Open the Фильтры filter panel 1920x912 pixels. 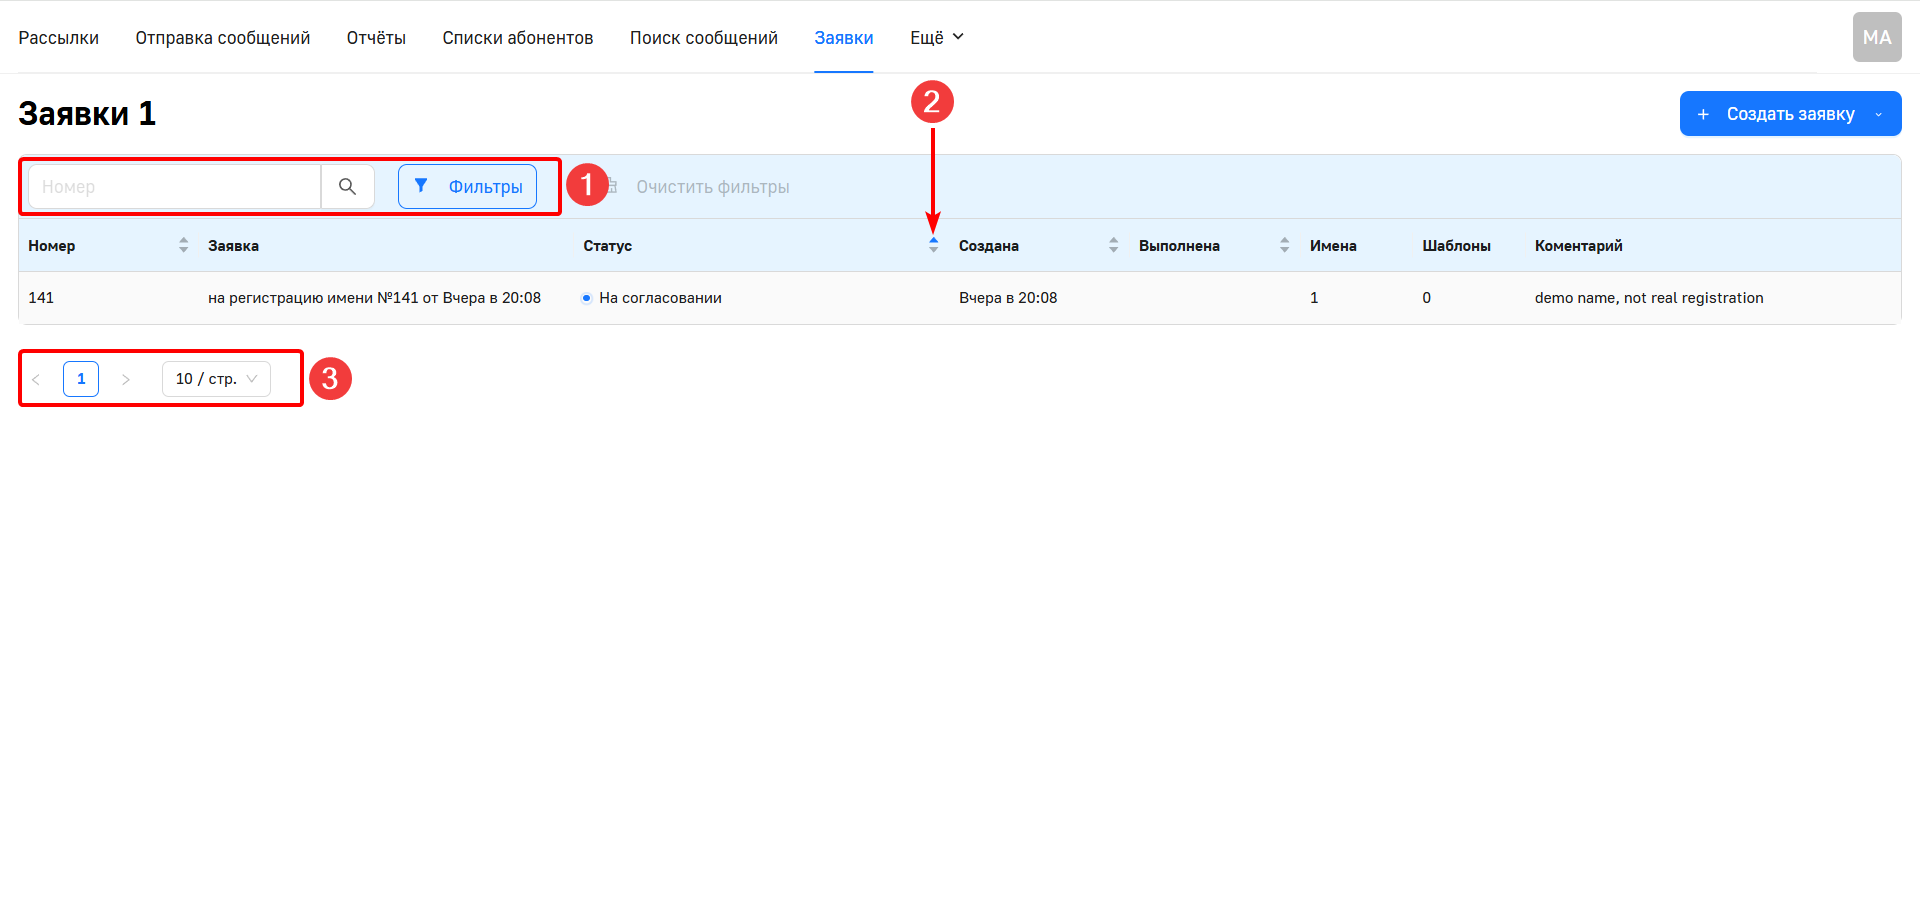coord(468,187)
